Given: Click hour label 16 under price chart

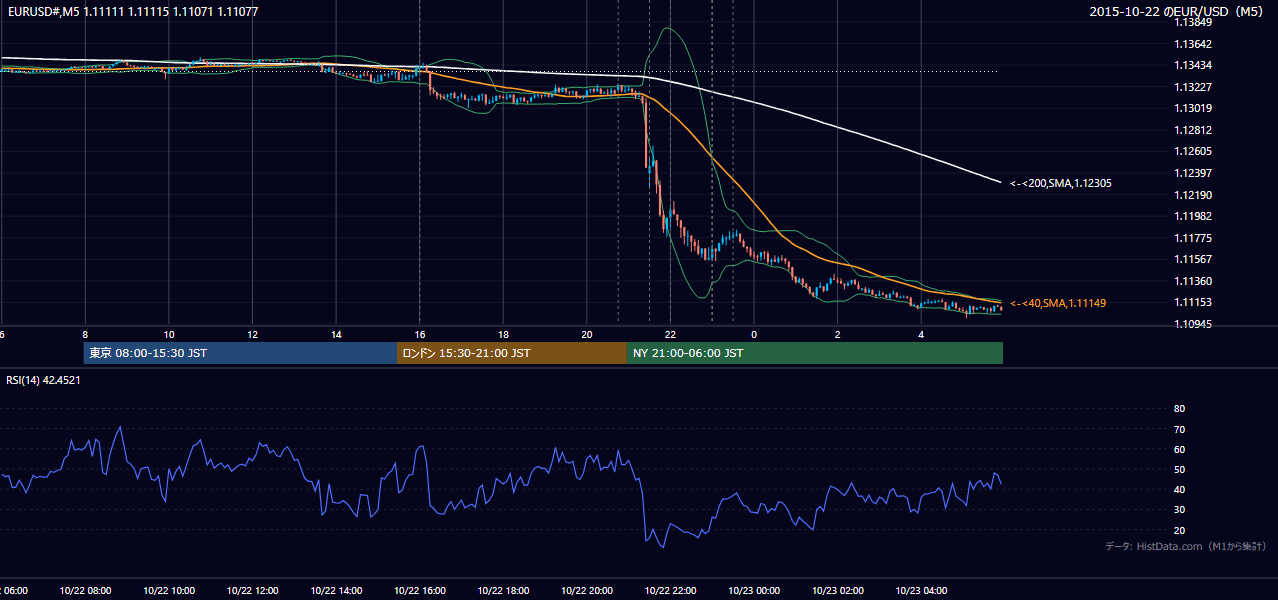Looking at the screenshot, I should click(x=420, y=334).
